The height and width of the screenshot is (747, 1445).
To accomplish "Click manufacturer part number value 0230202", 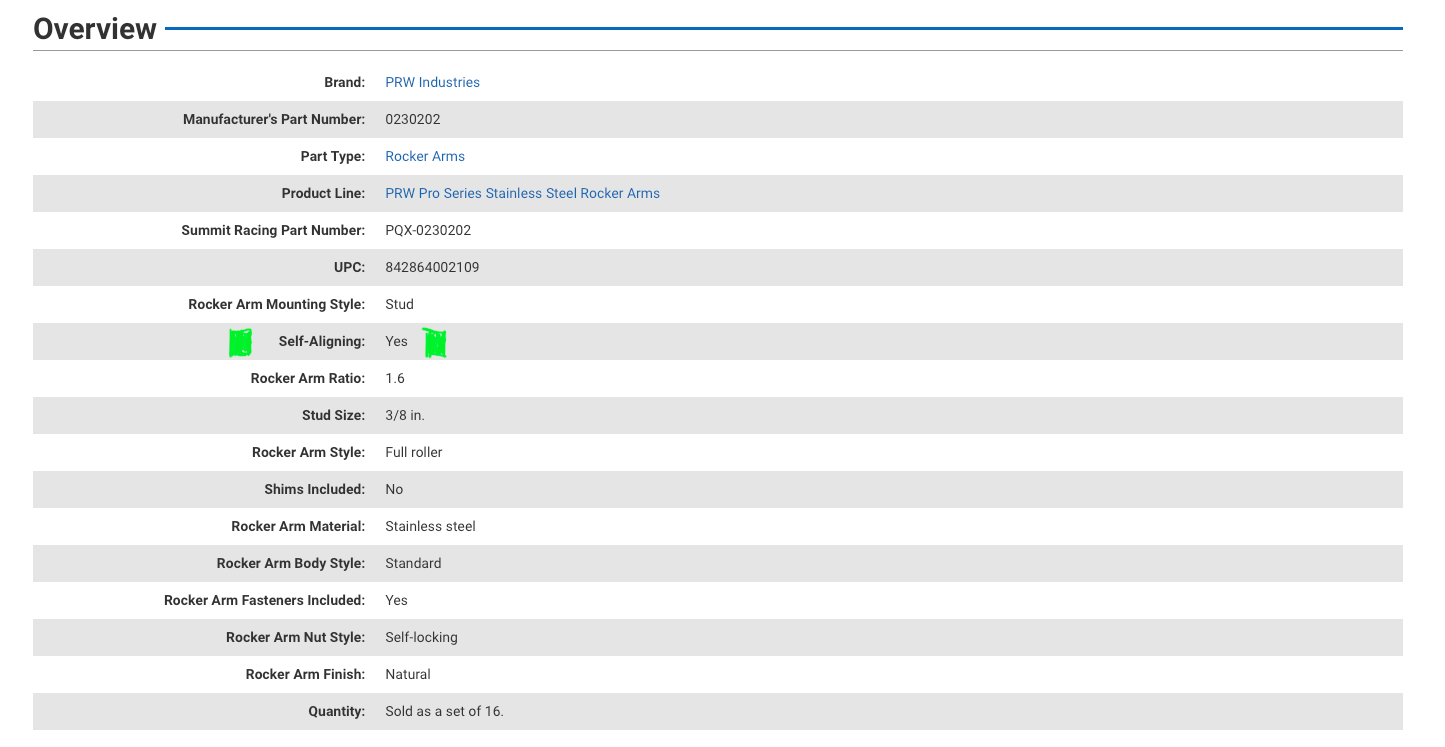I will (x=413, y=119).
